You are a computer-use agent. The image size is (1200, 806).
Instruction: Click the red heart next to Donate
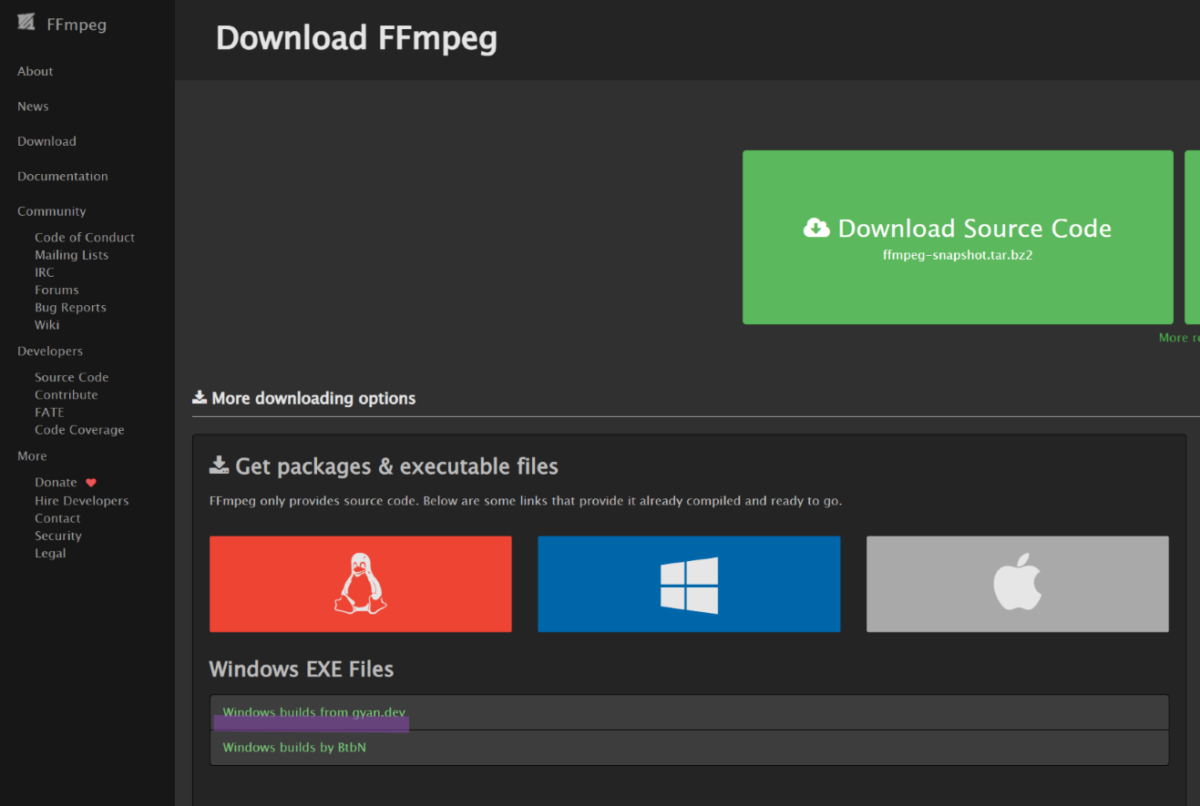[91, 483]
